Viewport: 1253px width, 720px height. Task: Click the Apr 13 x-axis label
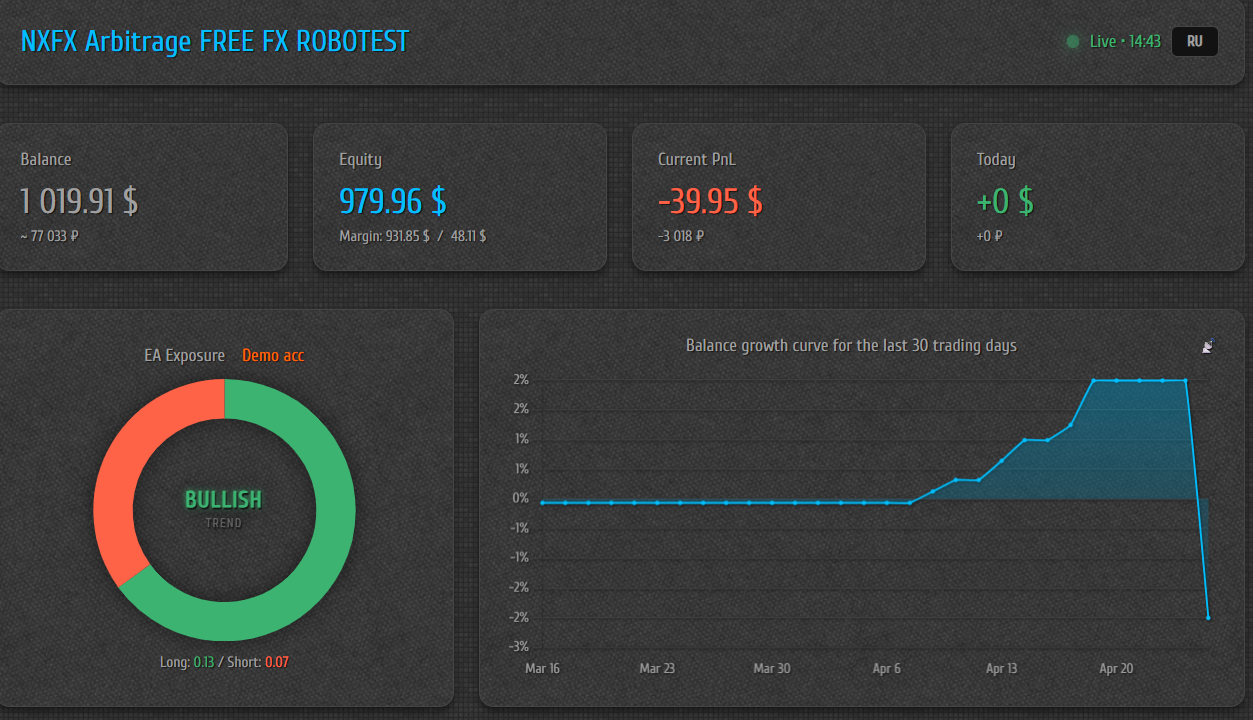1001,668
